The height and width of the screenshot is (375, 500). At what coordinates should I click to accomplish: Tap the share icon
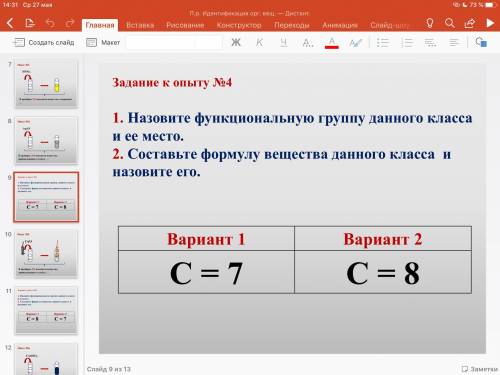[x=469, y=23]
